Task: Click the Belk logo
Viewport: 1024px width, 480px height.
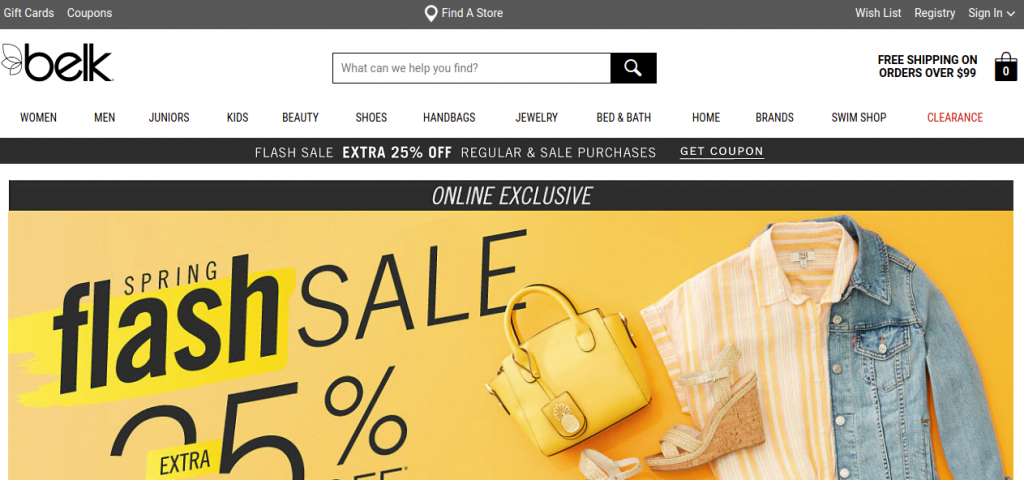Action: 57,63
